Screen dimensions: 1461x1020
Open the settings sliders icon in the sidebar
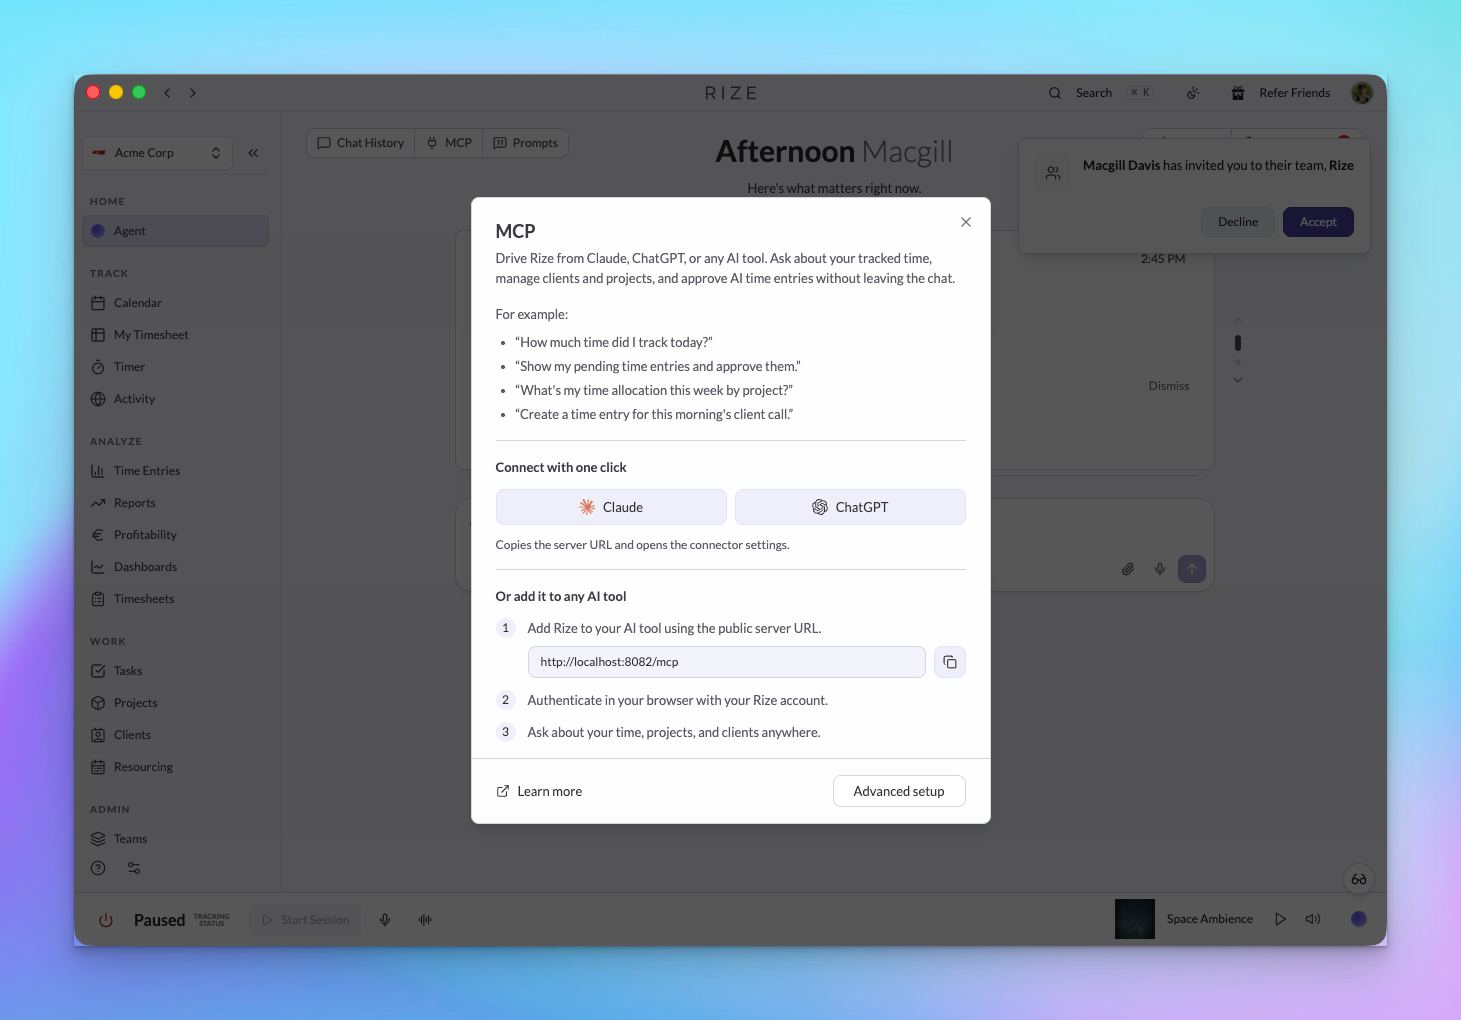point(134,868)
